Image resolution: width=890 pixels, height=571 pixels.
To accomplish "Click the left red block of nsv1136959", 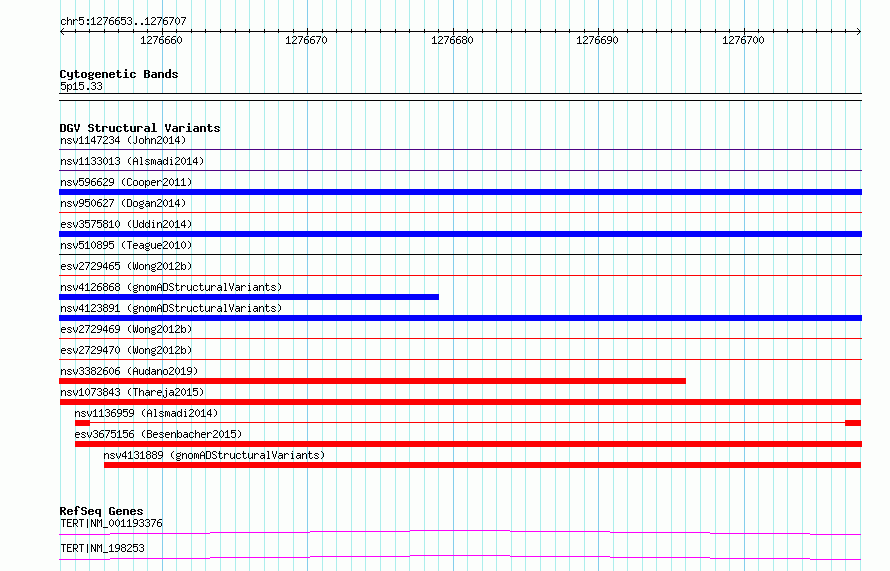I will (82, 423).
